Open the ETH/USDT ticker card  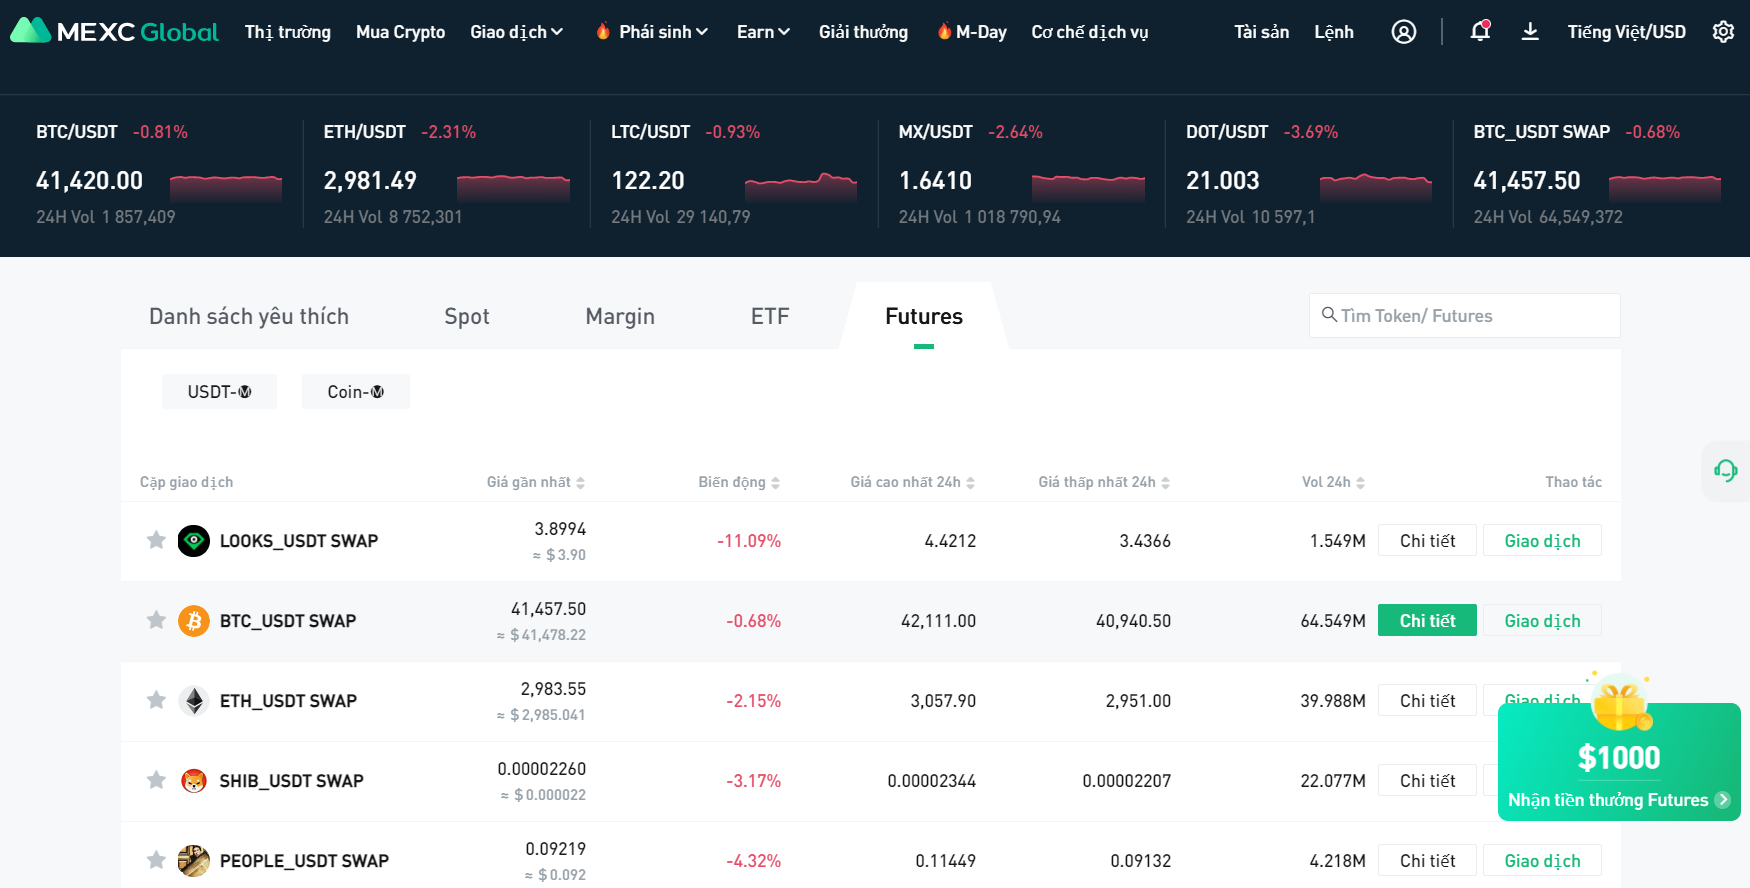click(x=446, y=174)
